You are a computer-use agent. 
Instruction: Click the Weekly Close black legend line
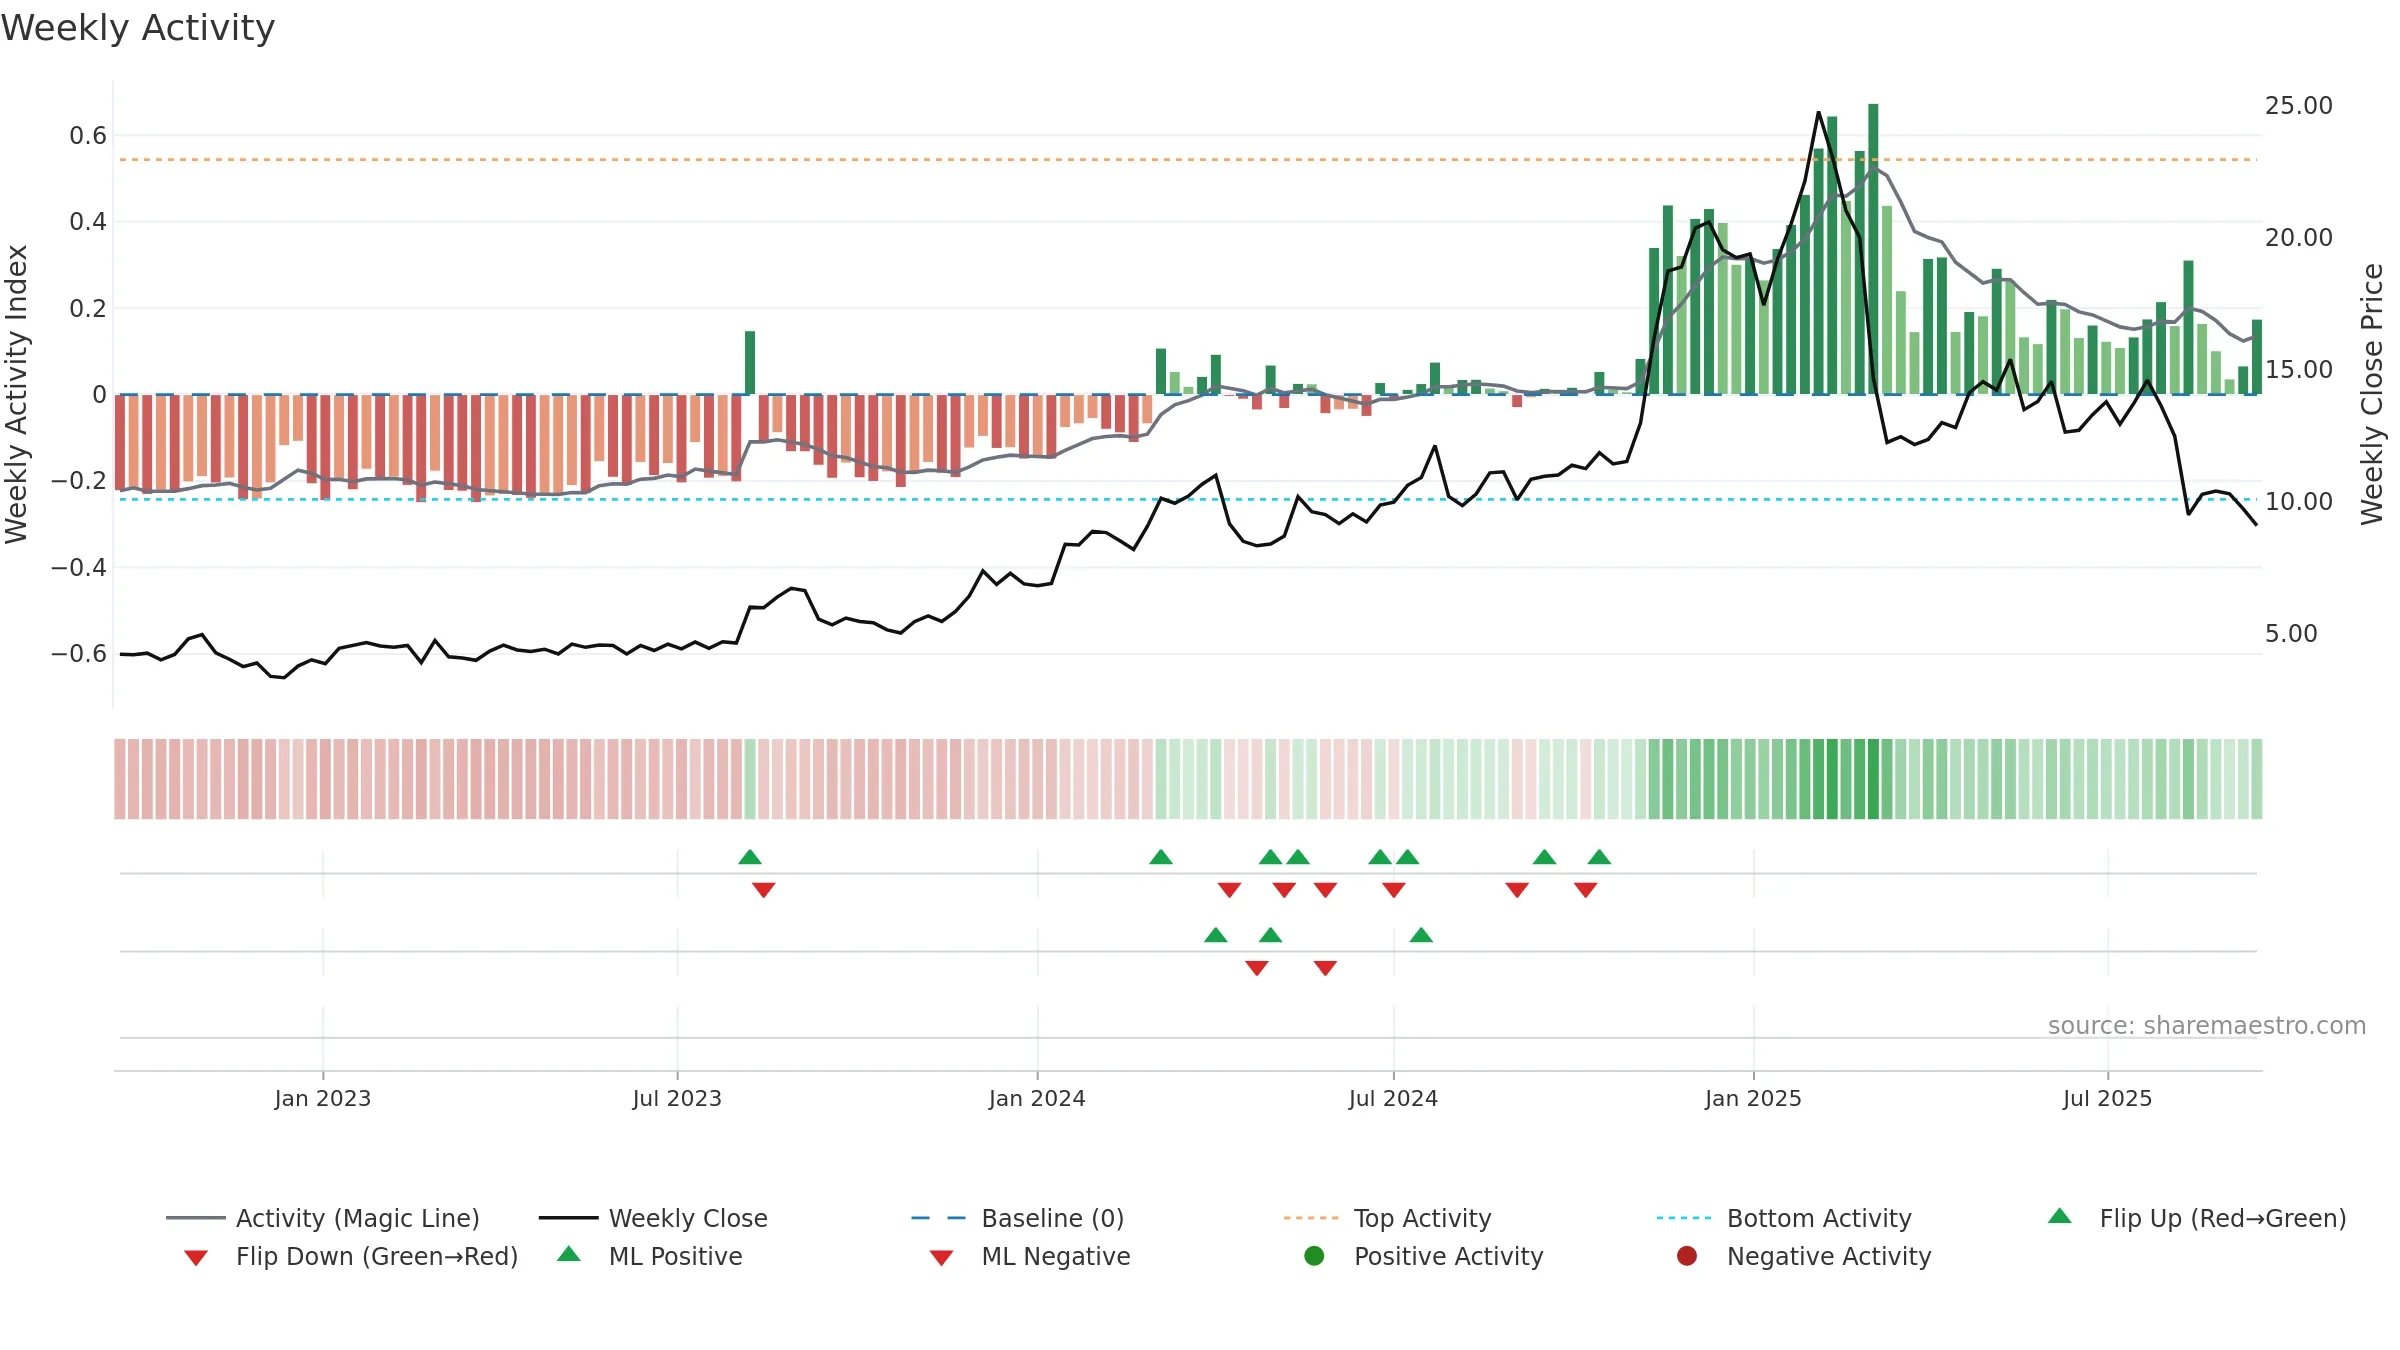(x=568, y=1218)
